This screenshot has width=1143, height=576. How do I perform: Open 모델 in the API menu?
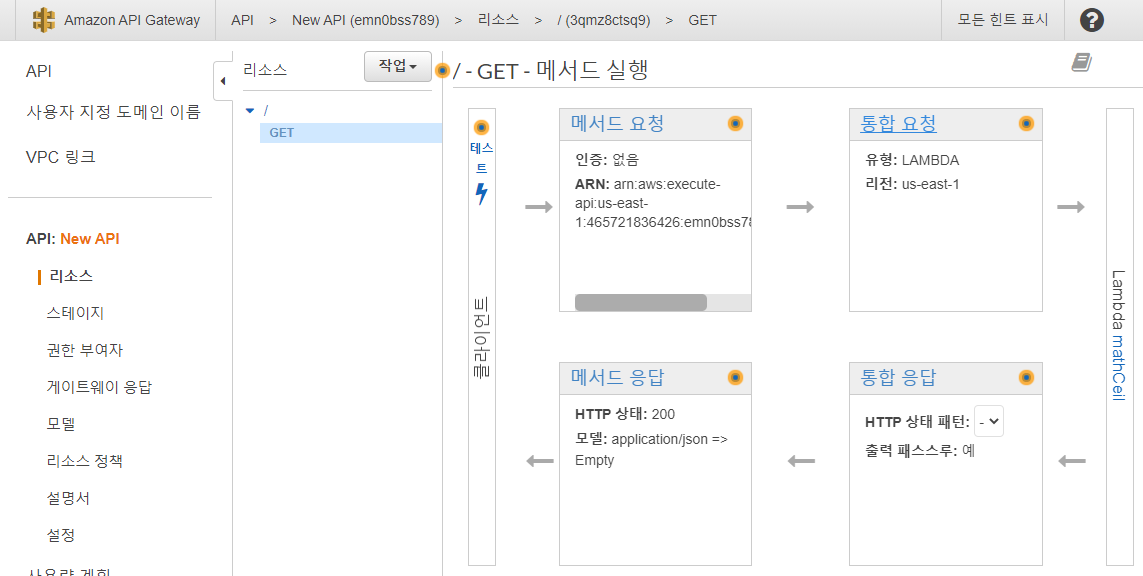coord(61,424)
